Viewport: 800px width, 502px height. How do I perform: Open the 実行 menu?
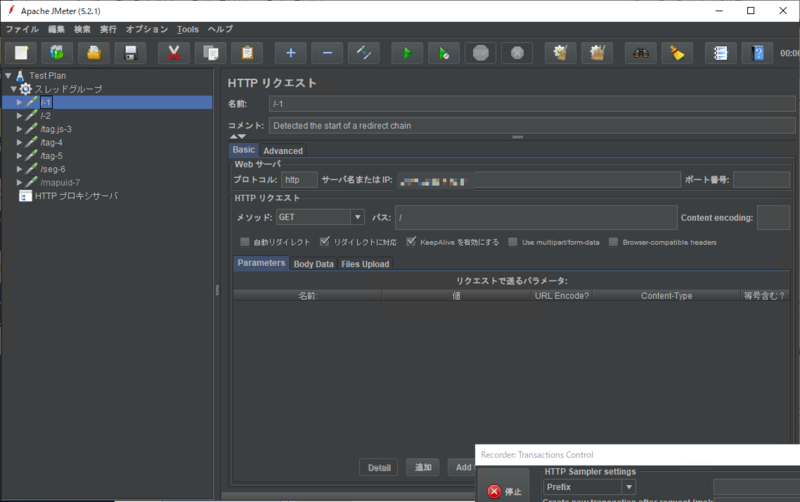(x=108, y=29)
